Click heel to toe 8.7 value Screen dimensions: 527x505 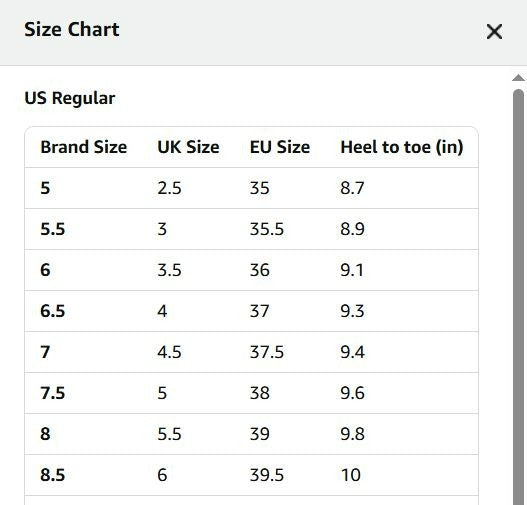[x=352, y=188]
